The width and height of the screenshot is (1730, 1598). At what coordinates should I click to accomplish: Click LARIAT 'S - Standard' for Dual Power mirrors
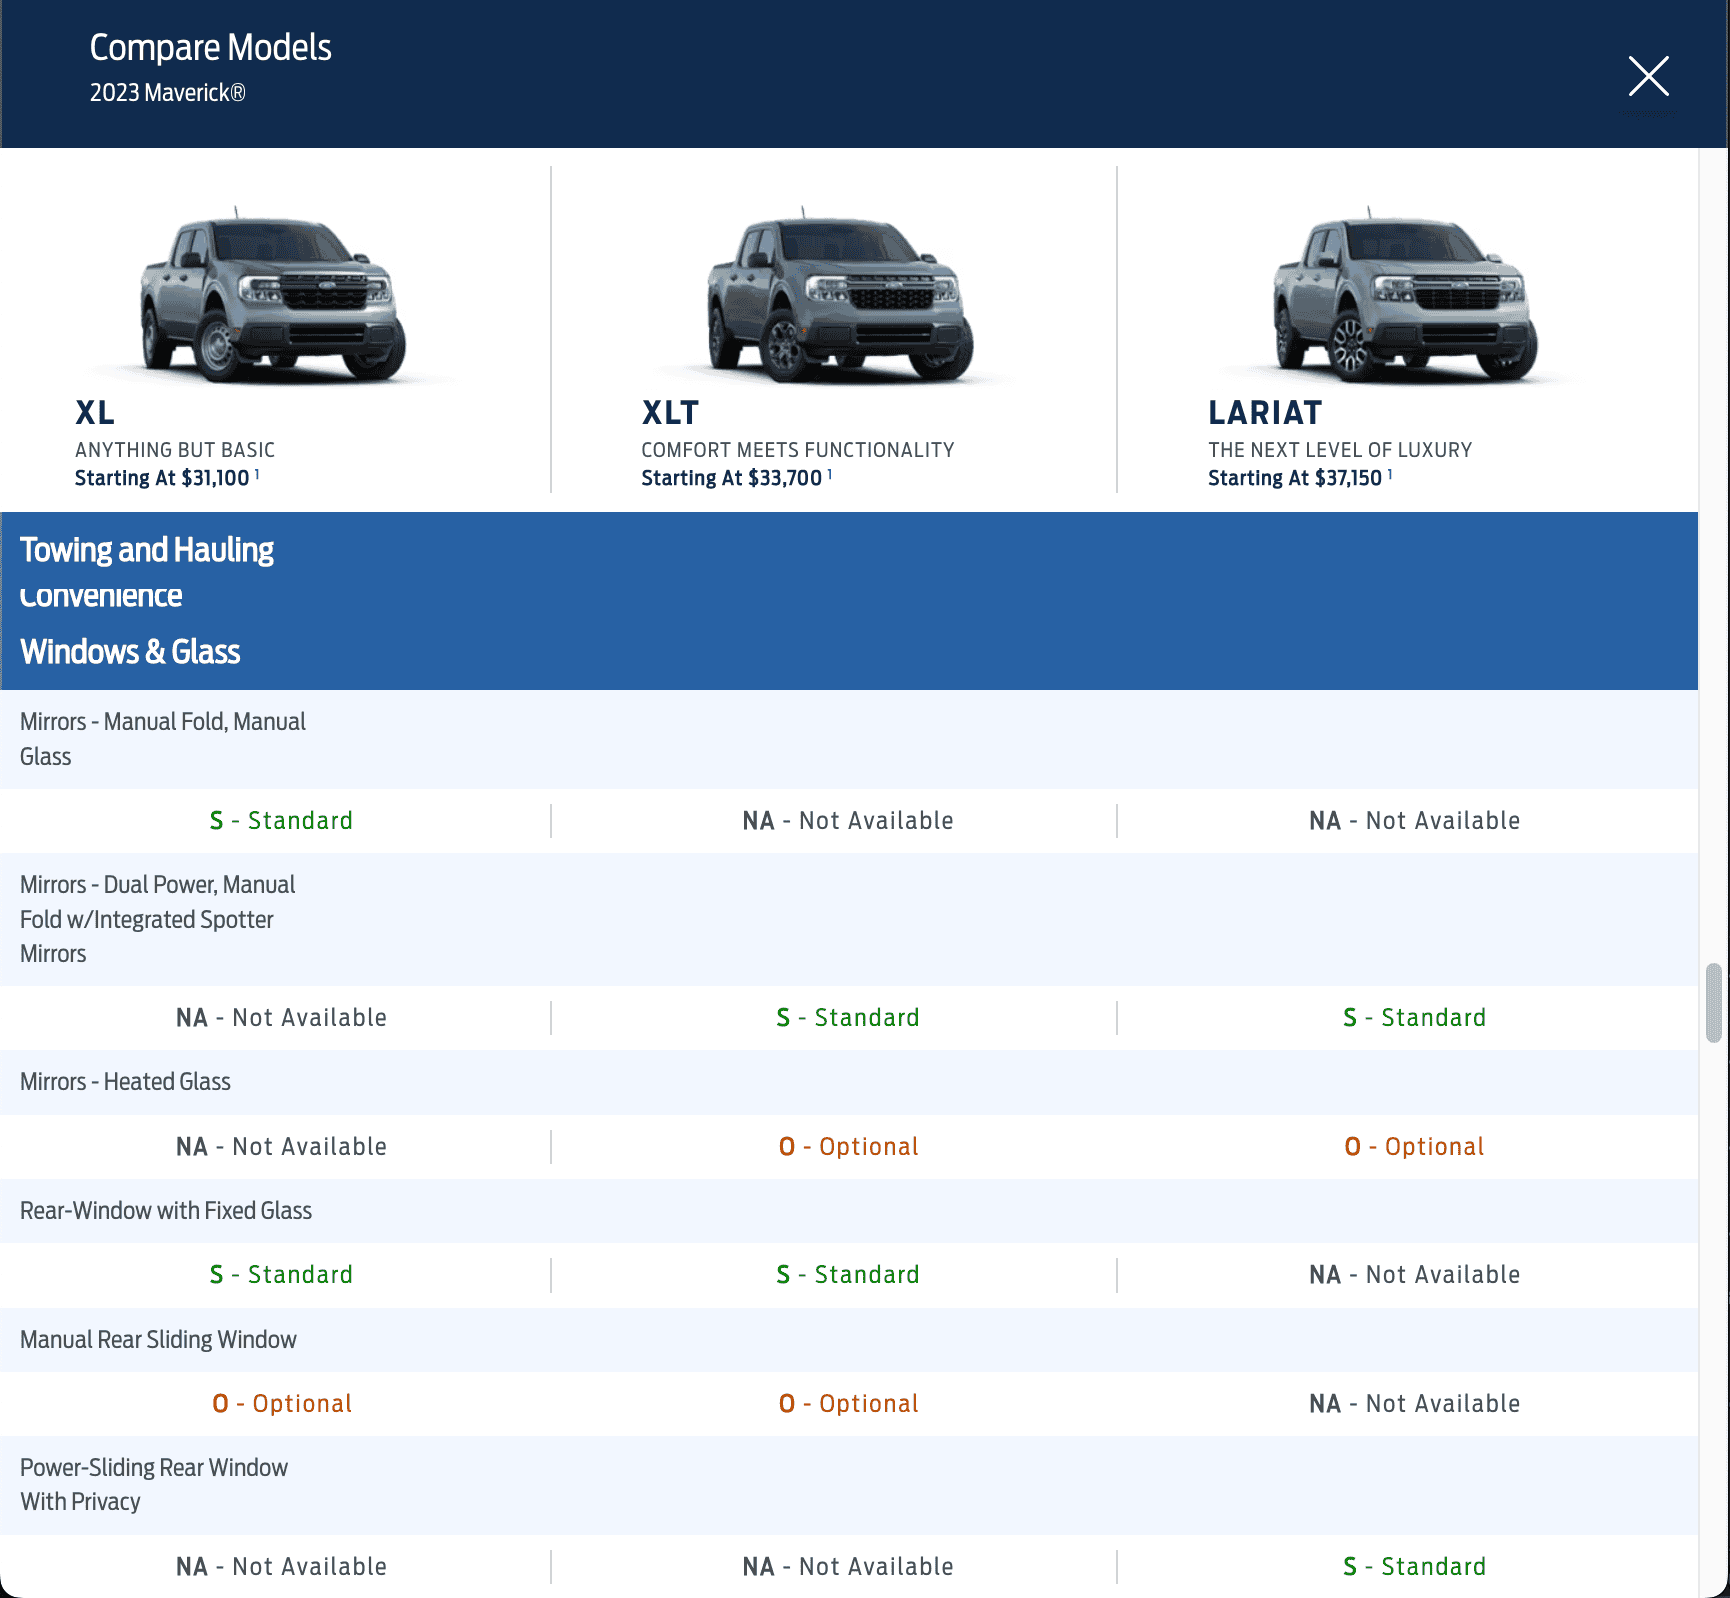pos(1415,1018)
